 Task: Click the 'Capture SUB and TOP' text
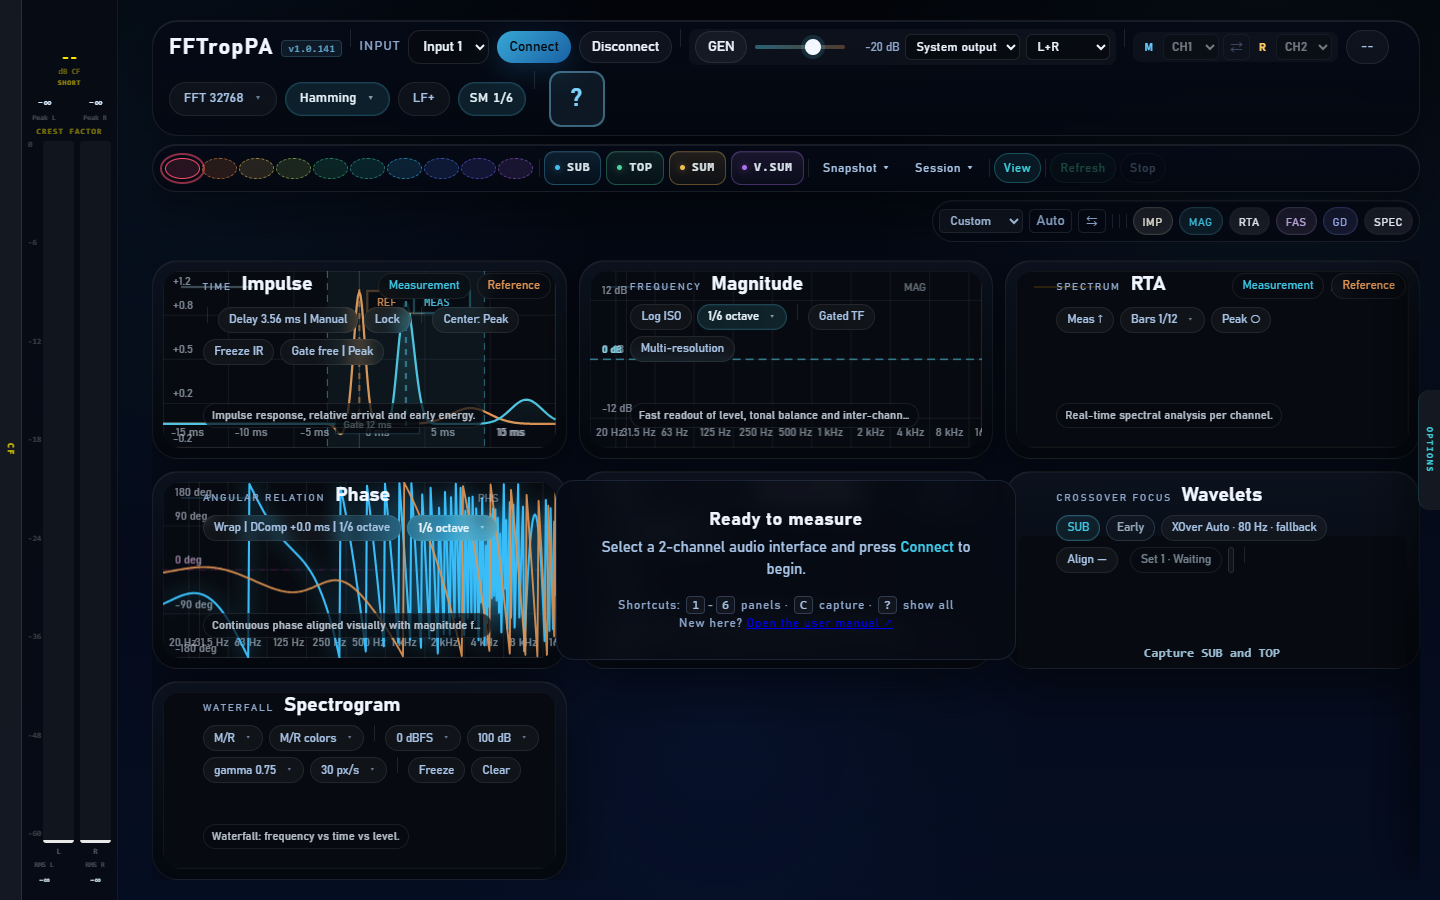(1212, 653)
